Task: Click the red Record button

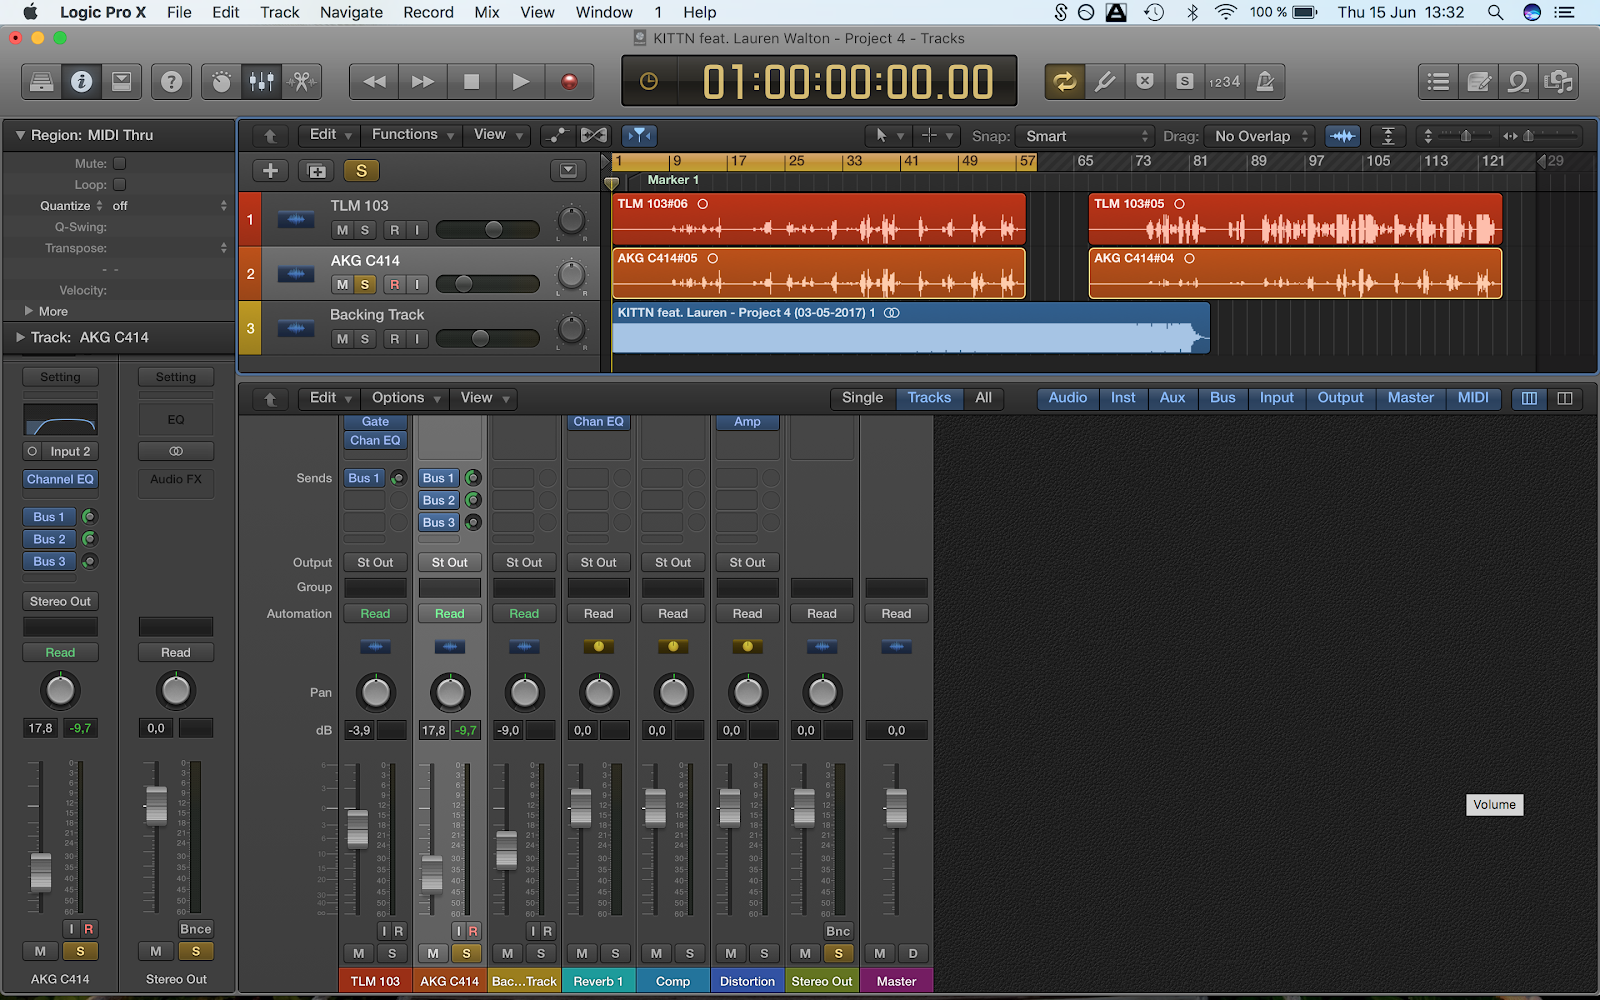Action: [570, 82]
